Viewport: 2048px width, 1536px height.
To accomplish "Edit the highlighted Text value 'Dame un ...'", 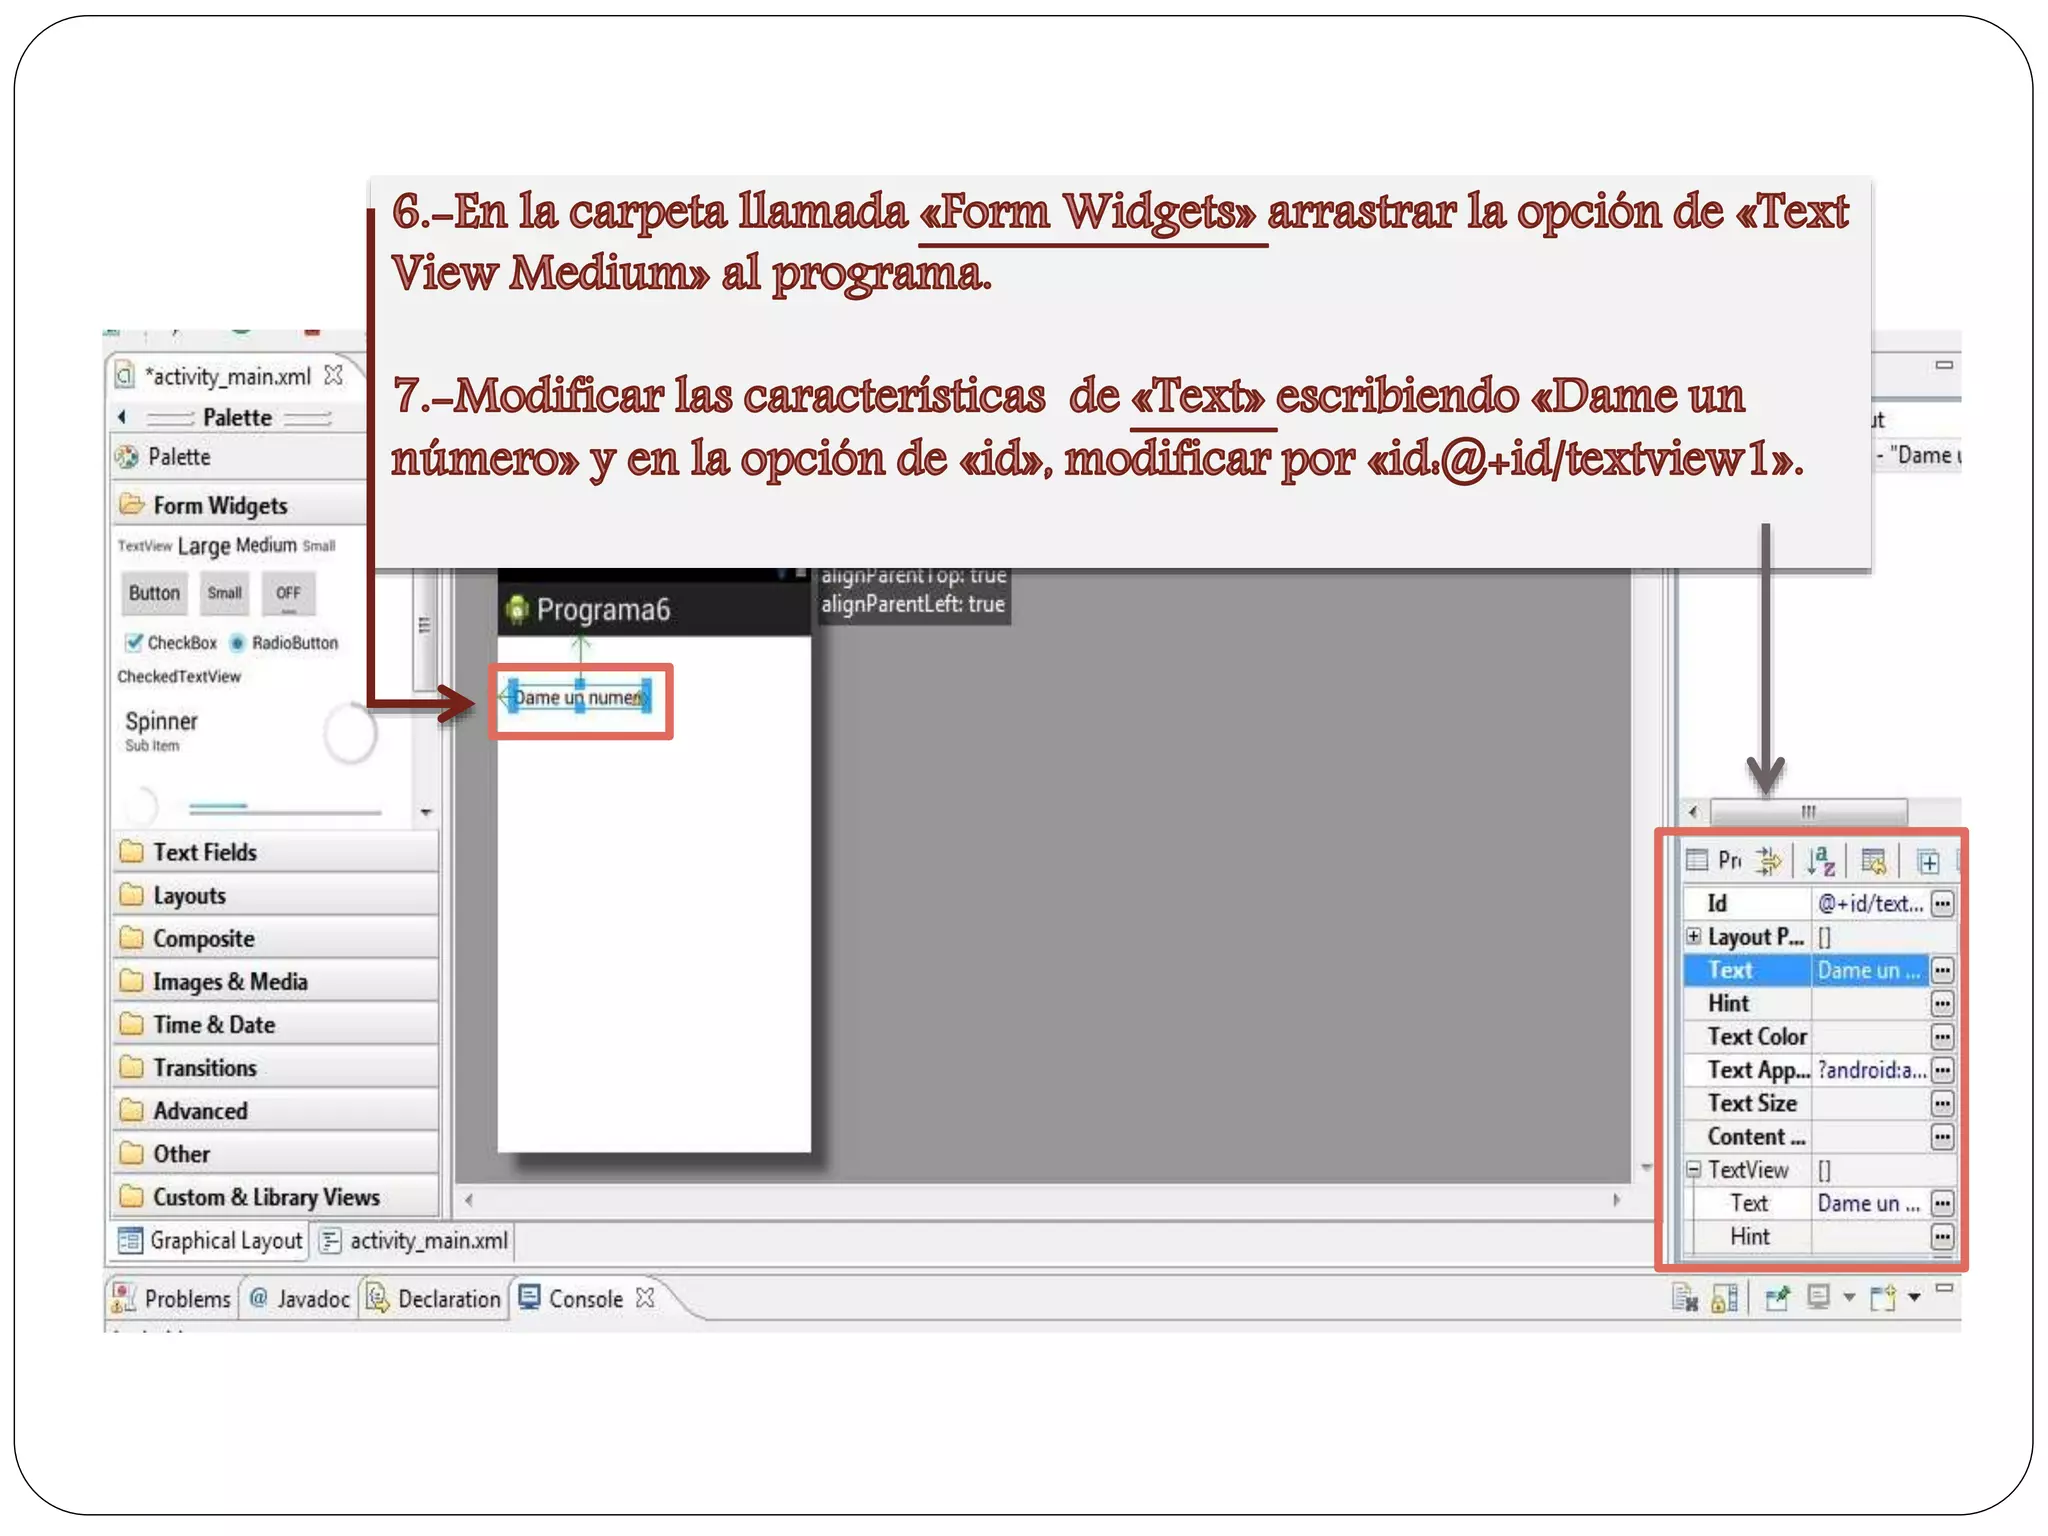I will (1870, 970).
